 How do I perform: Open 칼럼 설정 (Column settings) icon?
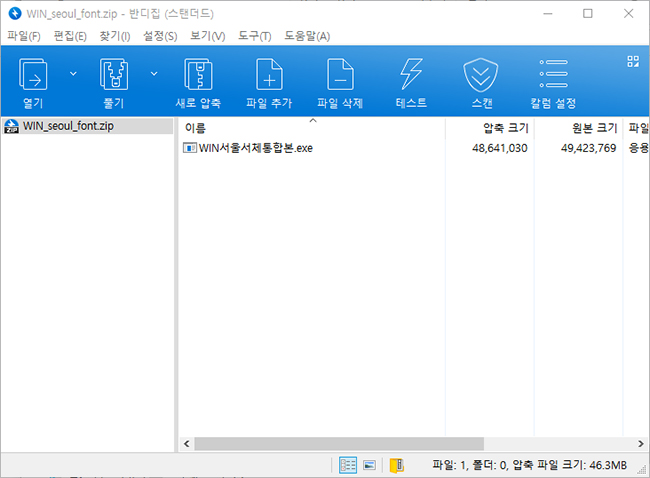[553, 74]
